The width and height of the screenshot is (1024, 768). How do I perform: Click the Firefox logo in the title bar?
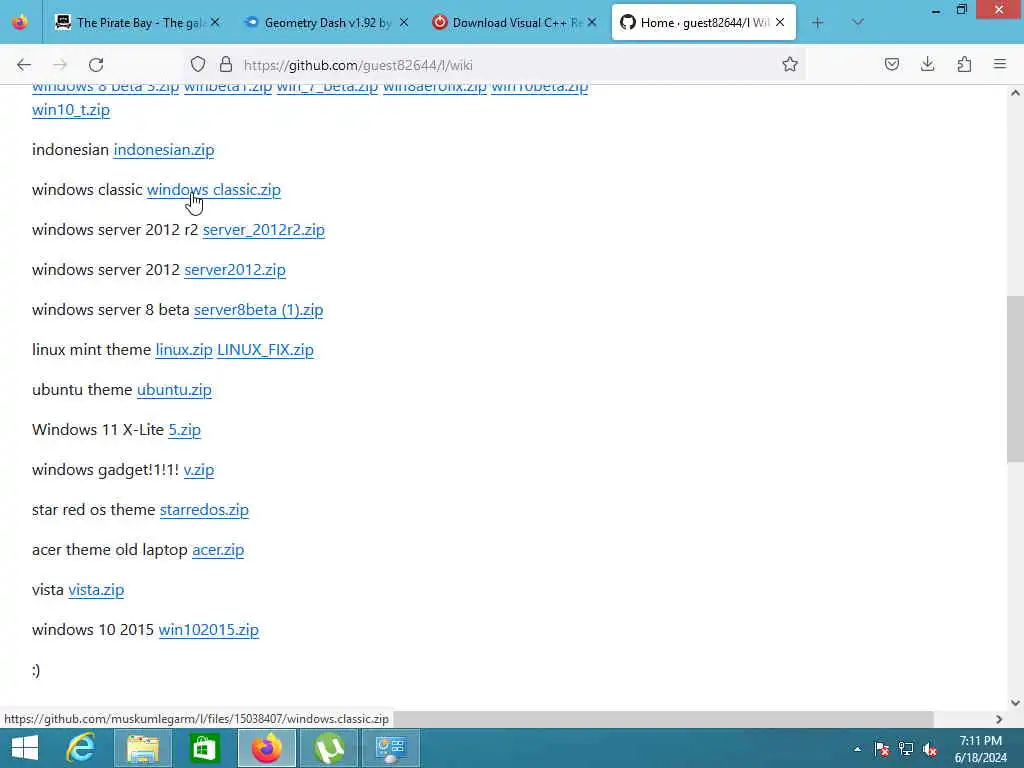[x=20, y=22]
